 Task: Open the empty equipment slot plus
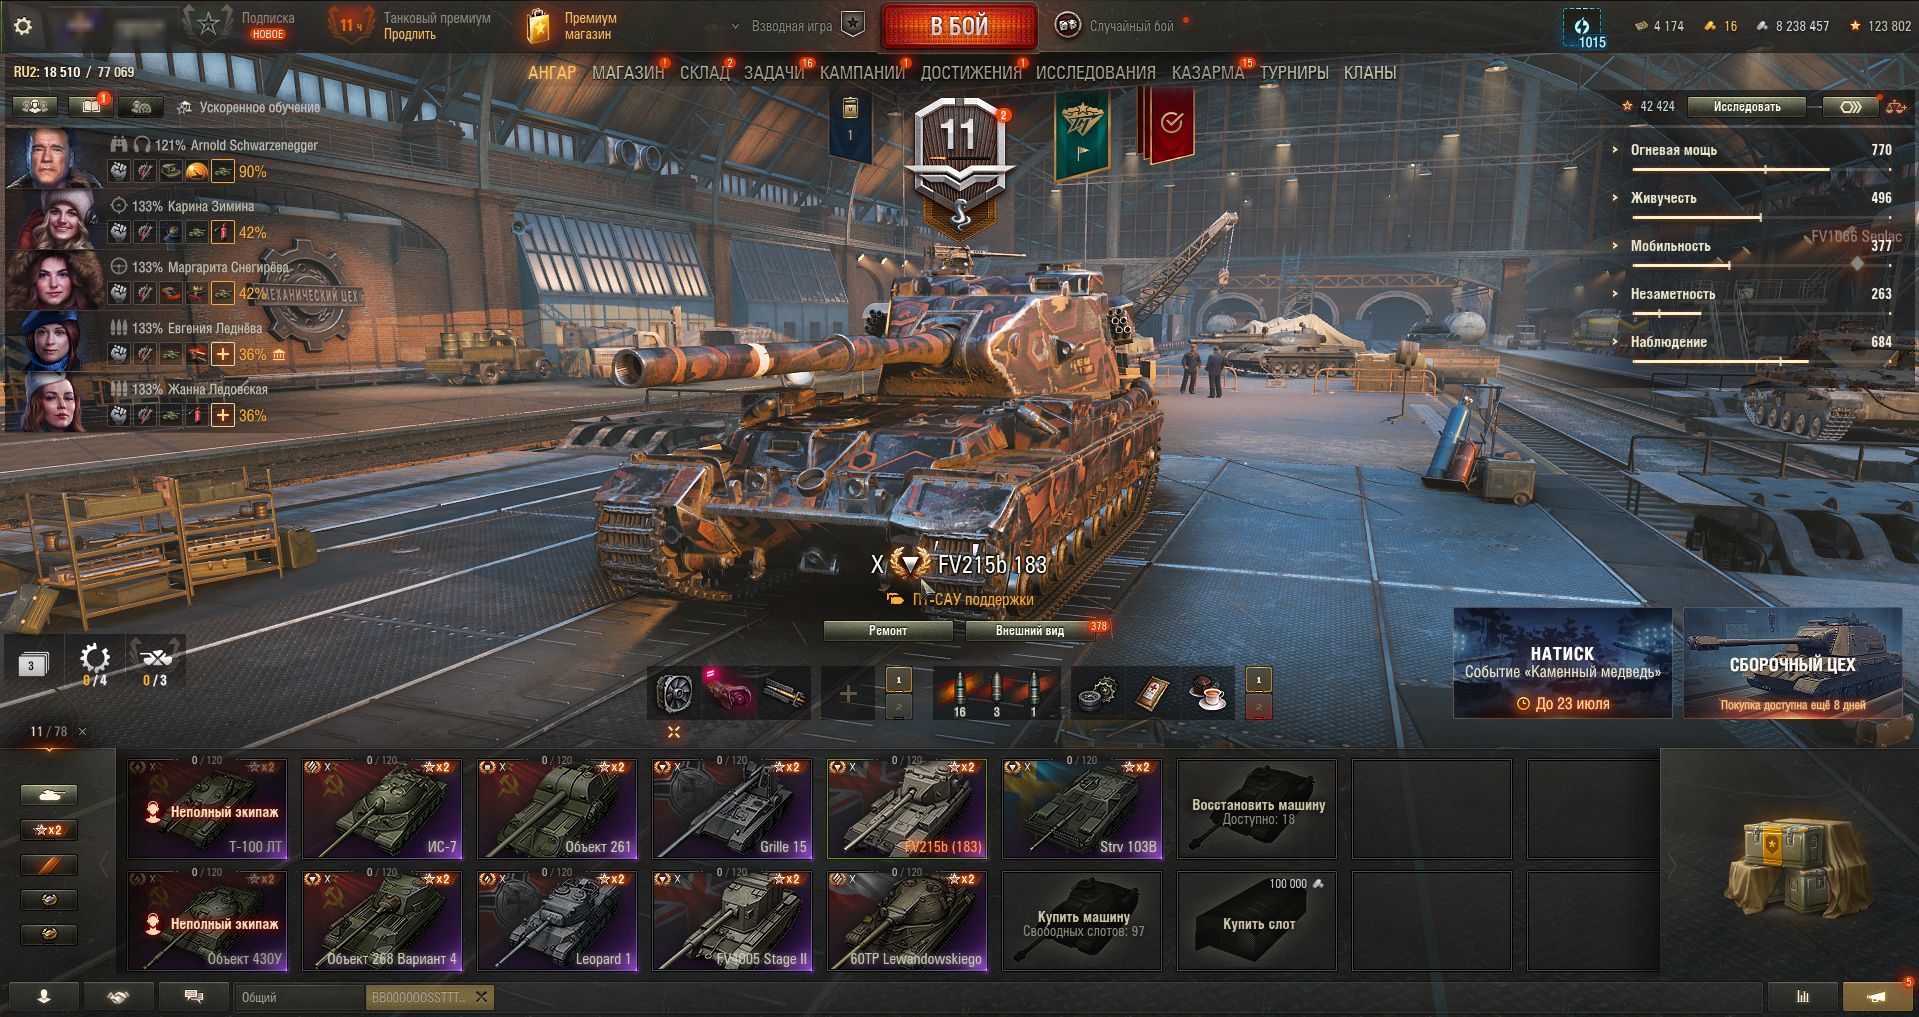tap(847, 693)
